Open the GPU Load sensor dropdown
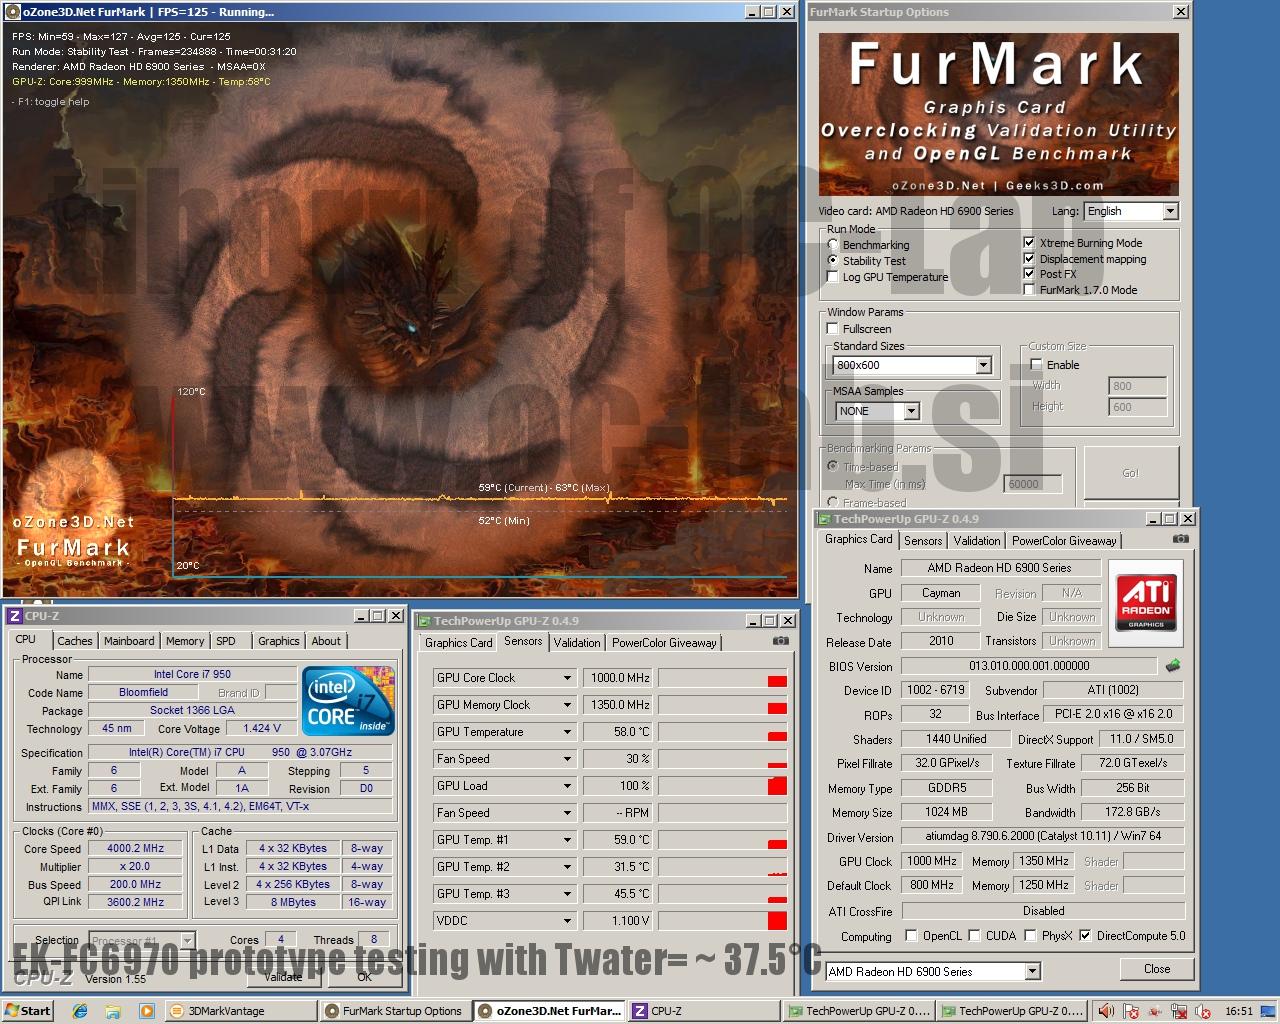The height and width of the screenshot is (1024, 1280). tap(567, 786)
